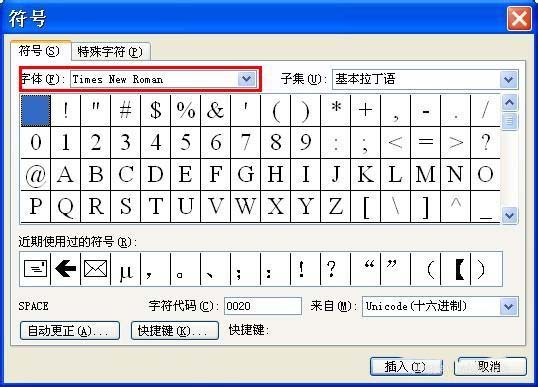
Task: Pick the right double quote recent symbol
Action: click(396, 269)
